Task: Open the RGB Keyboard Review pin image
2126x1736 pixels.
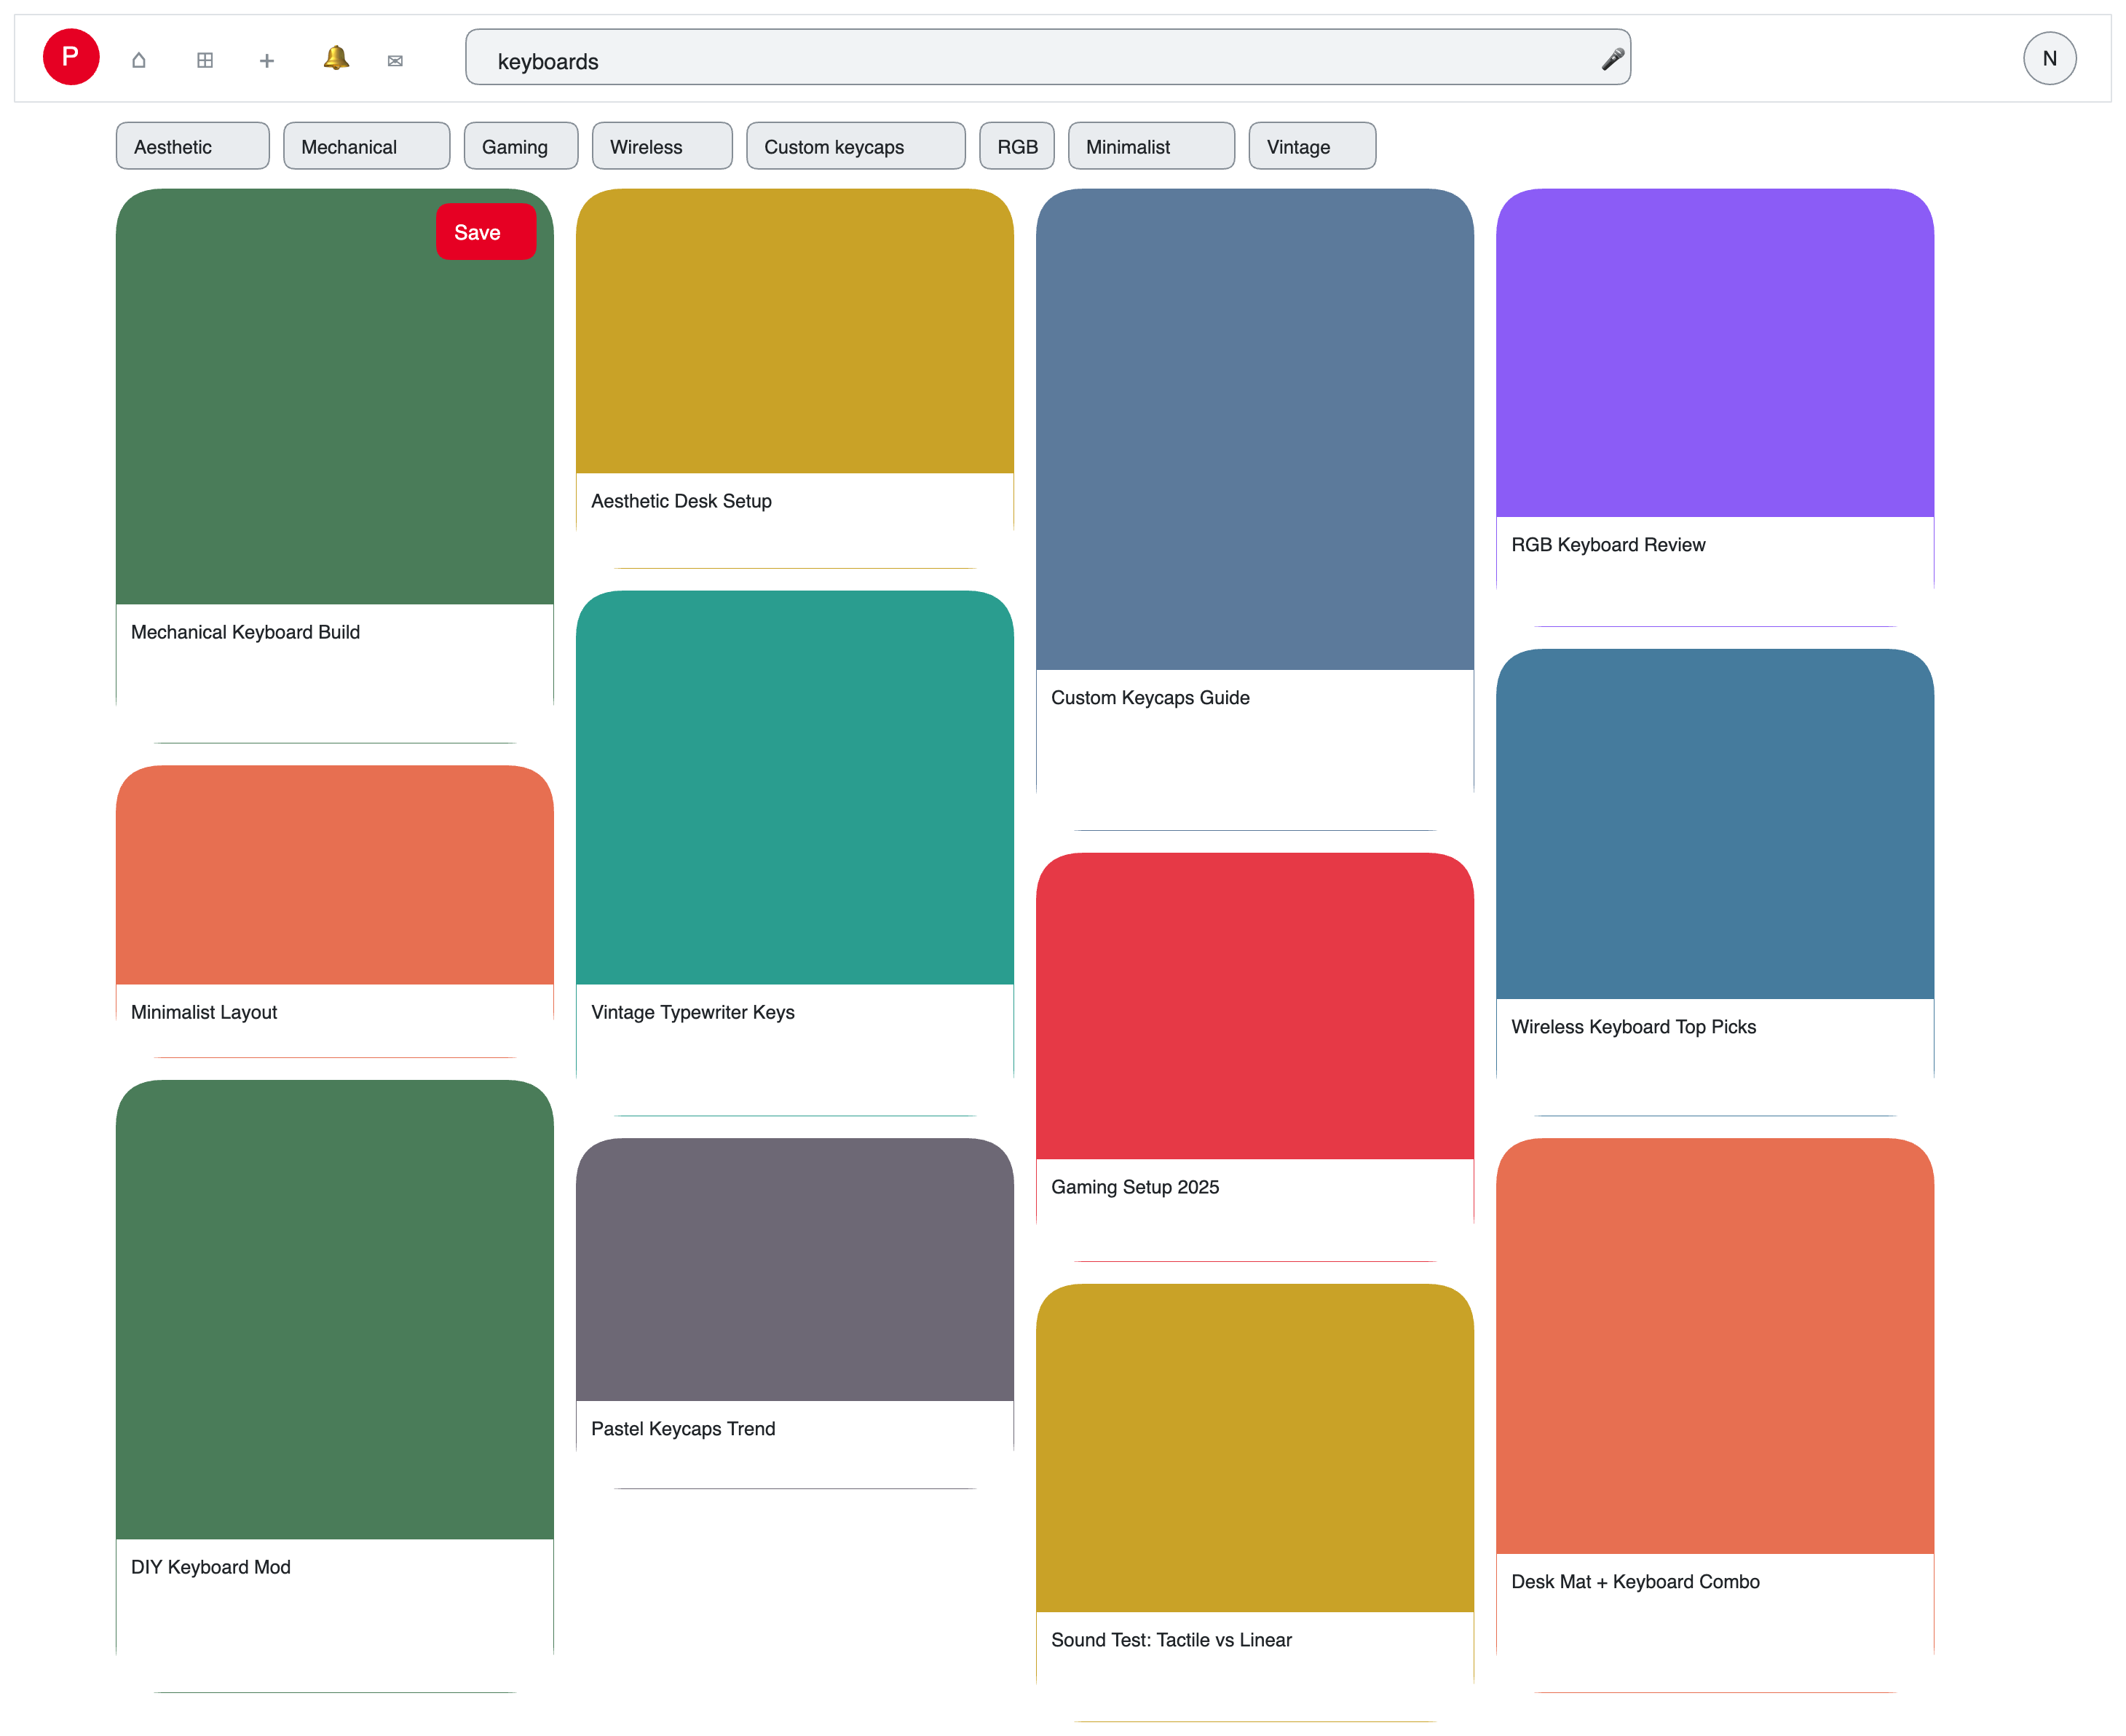Action: tap(1714, 353)
